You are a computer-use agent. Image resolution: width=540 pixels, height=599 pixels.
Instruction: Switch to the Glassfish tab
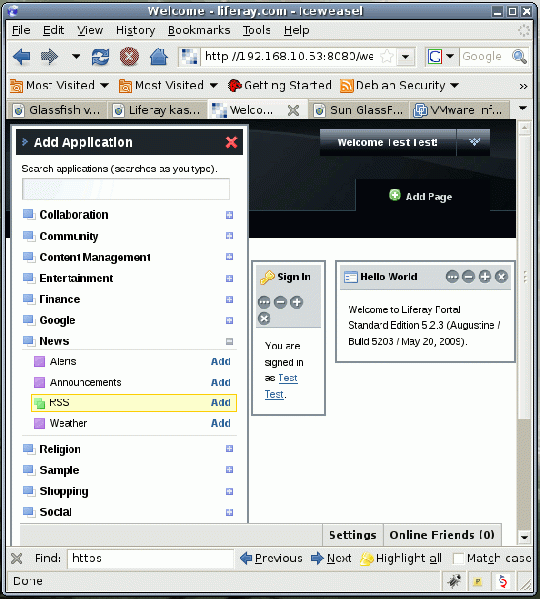click(57, 110)
